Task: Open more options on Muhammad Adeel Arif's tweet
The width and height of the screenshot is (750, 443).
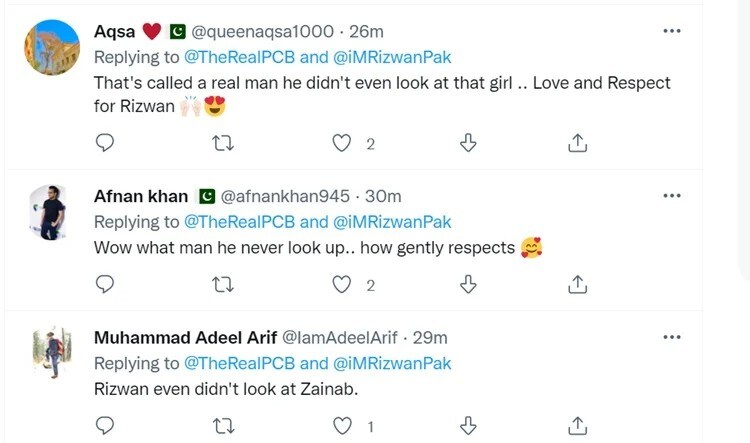Action: tap(672, 337)
